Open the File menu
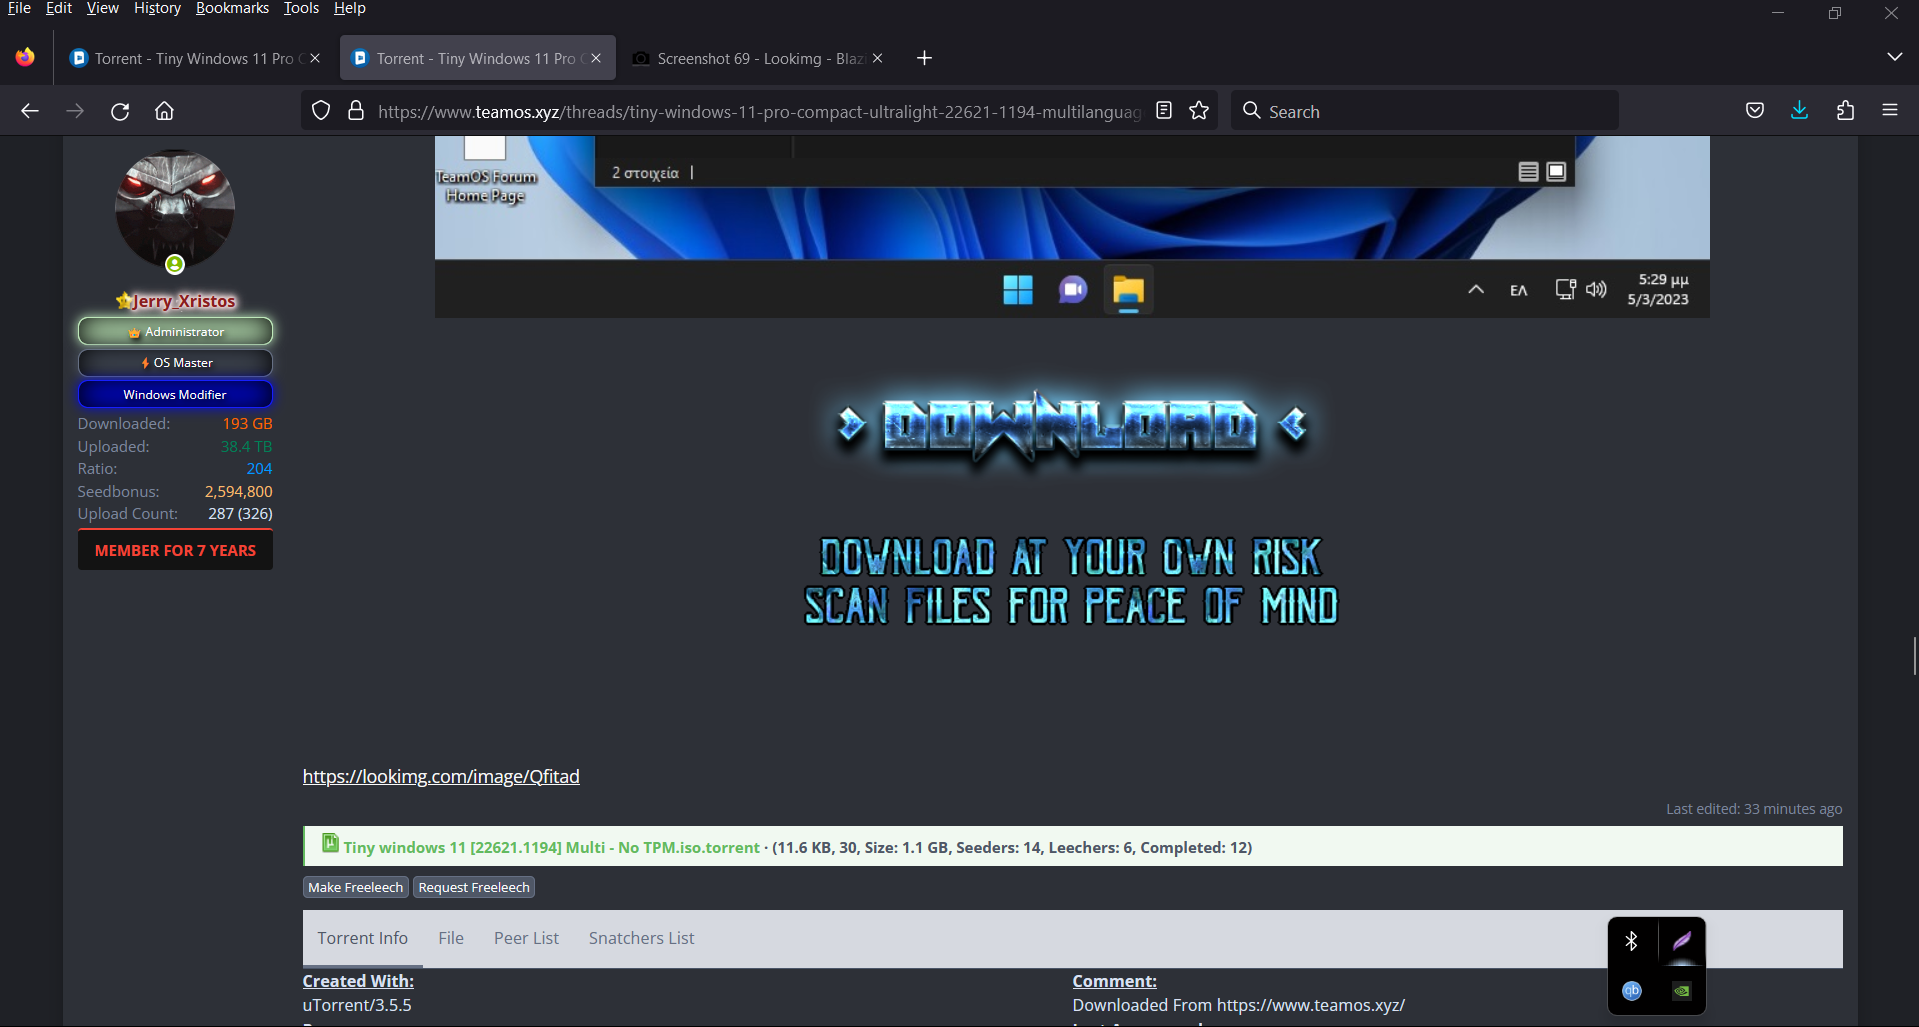This screenshot has height=1027, width=1919. tap(19, 8)
